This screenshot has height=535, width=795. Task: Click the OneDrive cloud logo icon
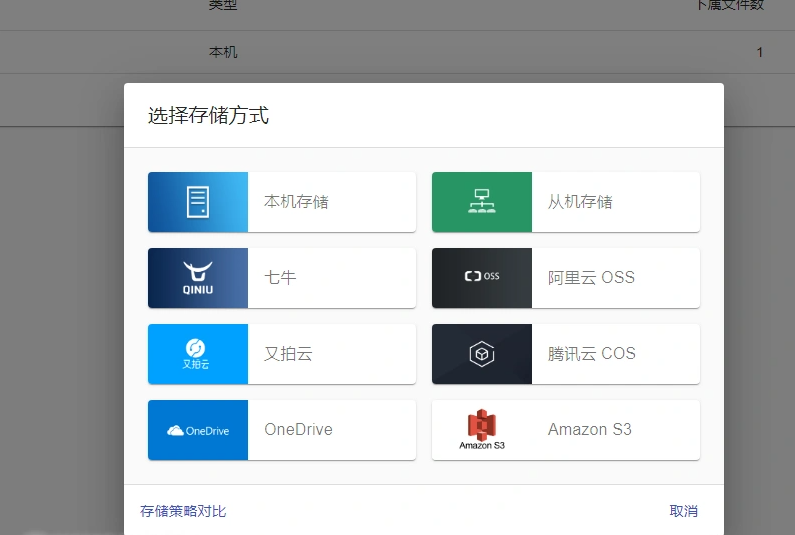tap(198, 430)
